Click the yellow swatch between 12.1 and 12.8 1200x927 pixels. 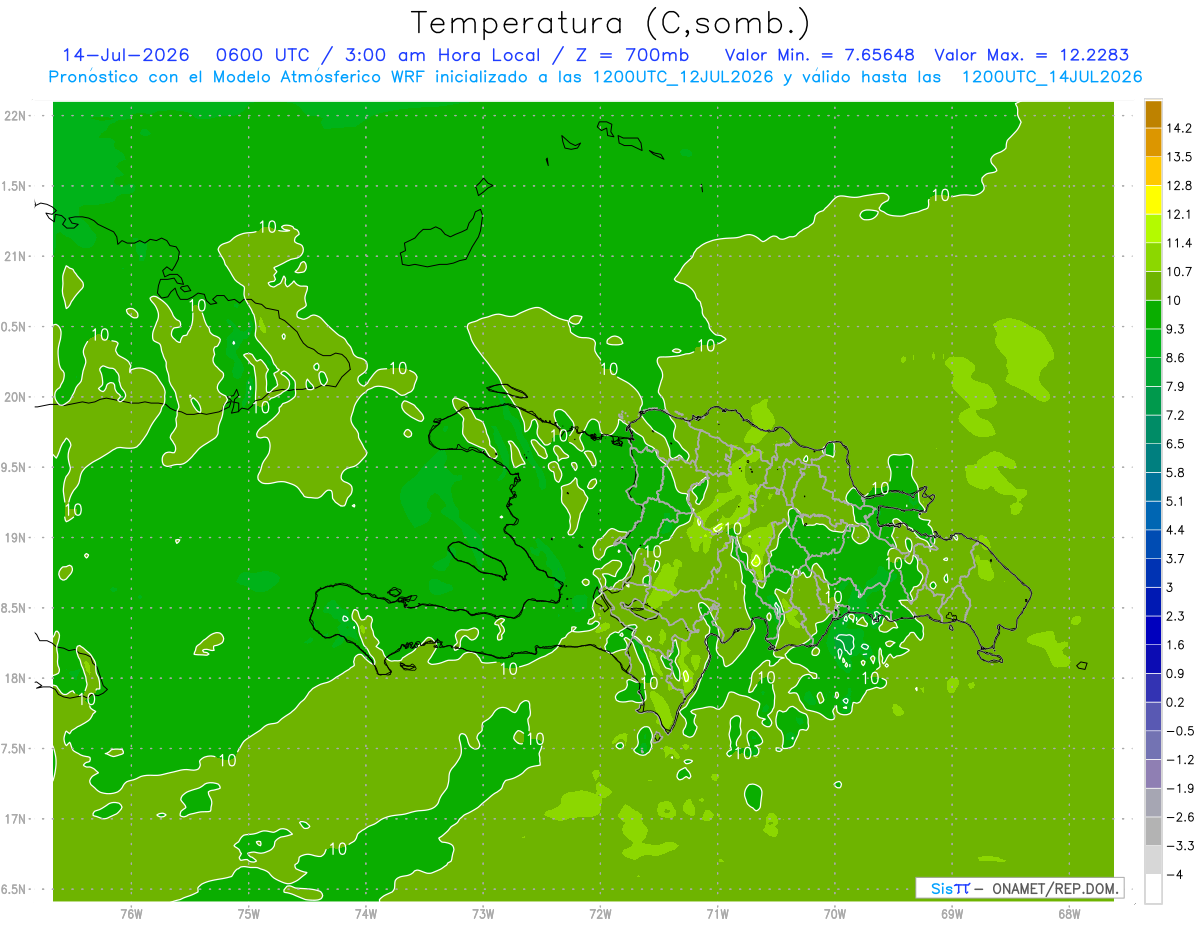pyautogui.click(x=1153, y=200)
